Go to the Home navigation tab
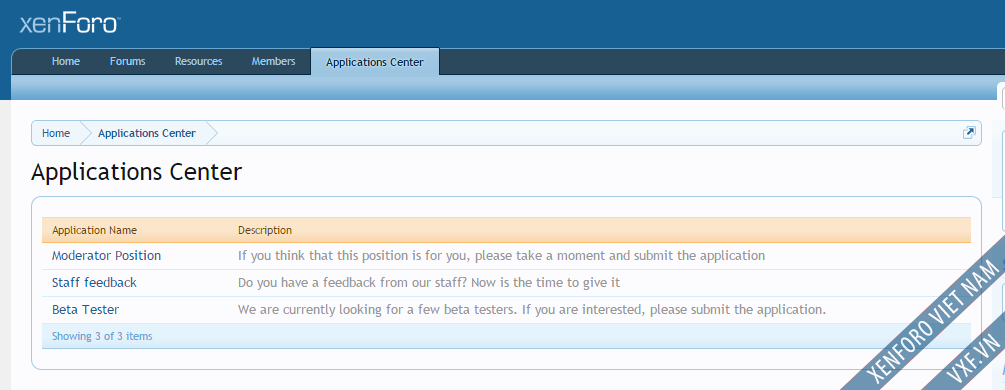Image resolution: width=1005 pixels, height=390 pixels. coord(66,62)
